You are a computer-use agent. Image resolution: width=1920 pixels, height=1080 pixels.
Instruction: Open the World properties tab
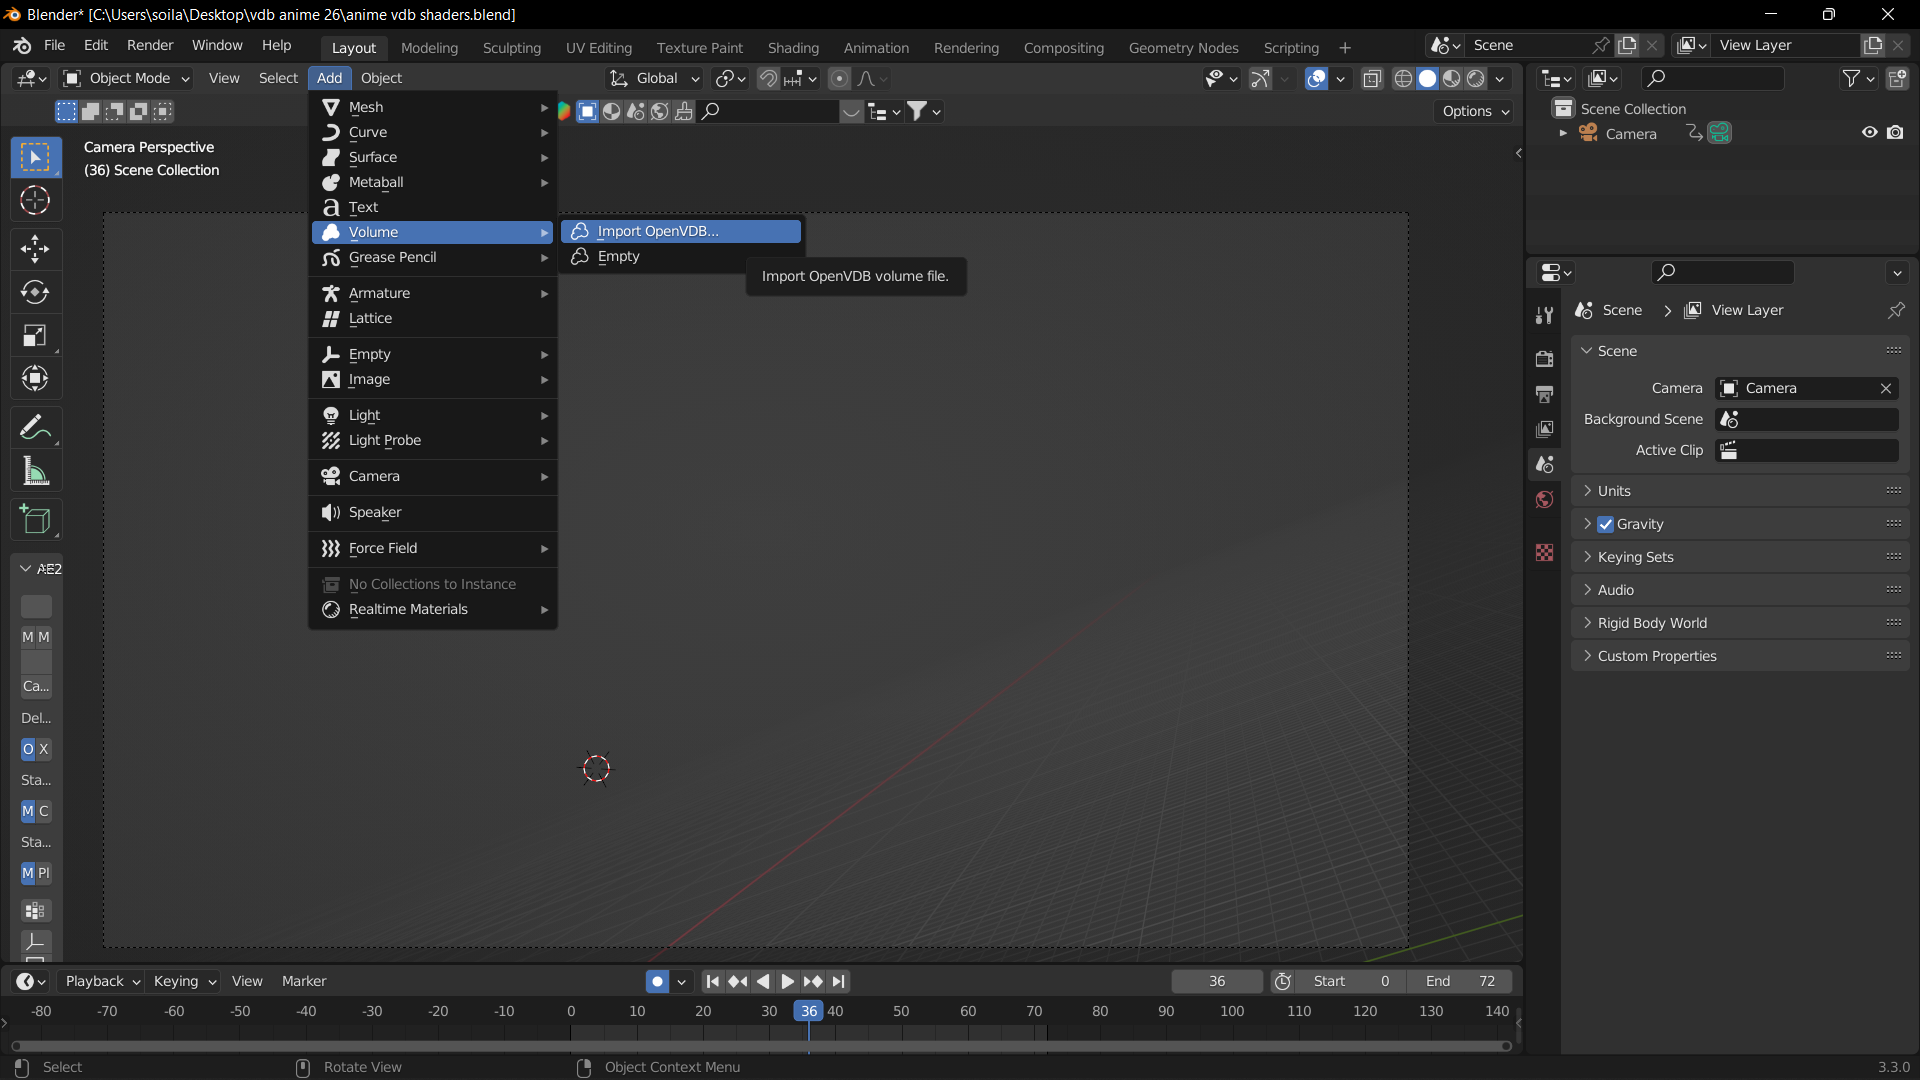click(1544, 500)
